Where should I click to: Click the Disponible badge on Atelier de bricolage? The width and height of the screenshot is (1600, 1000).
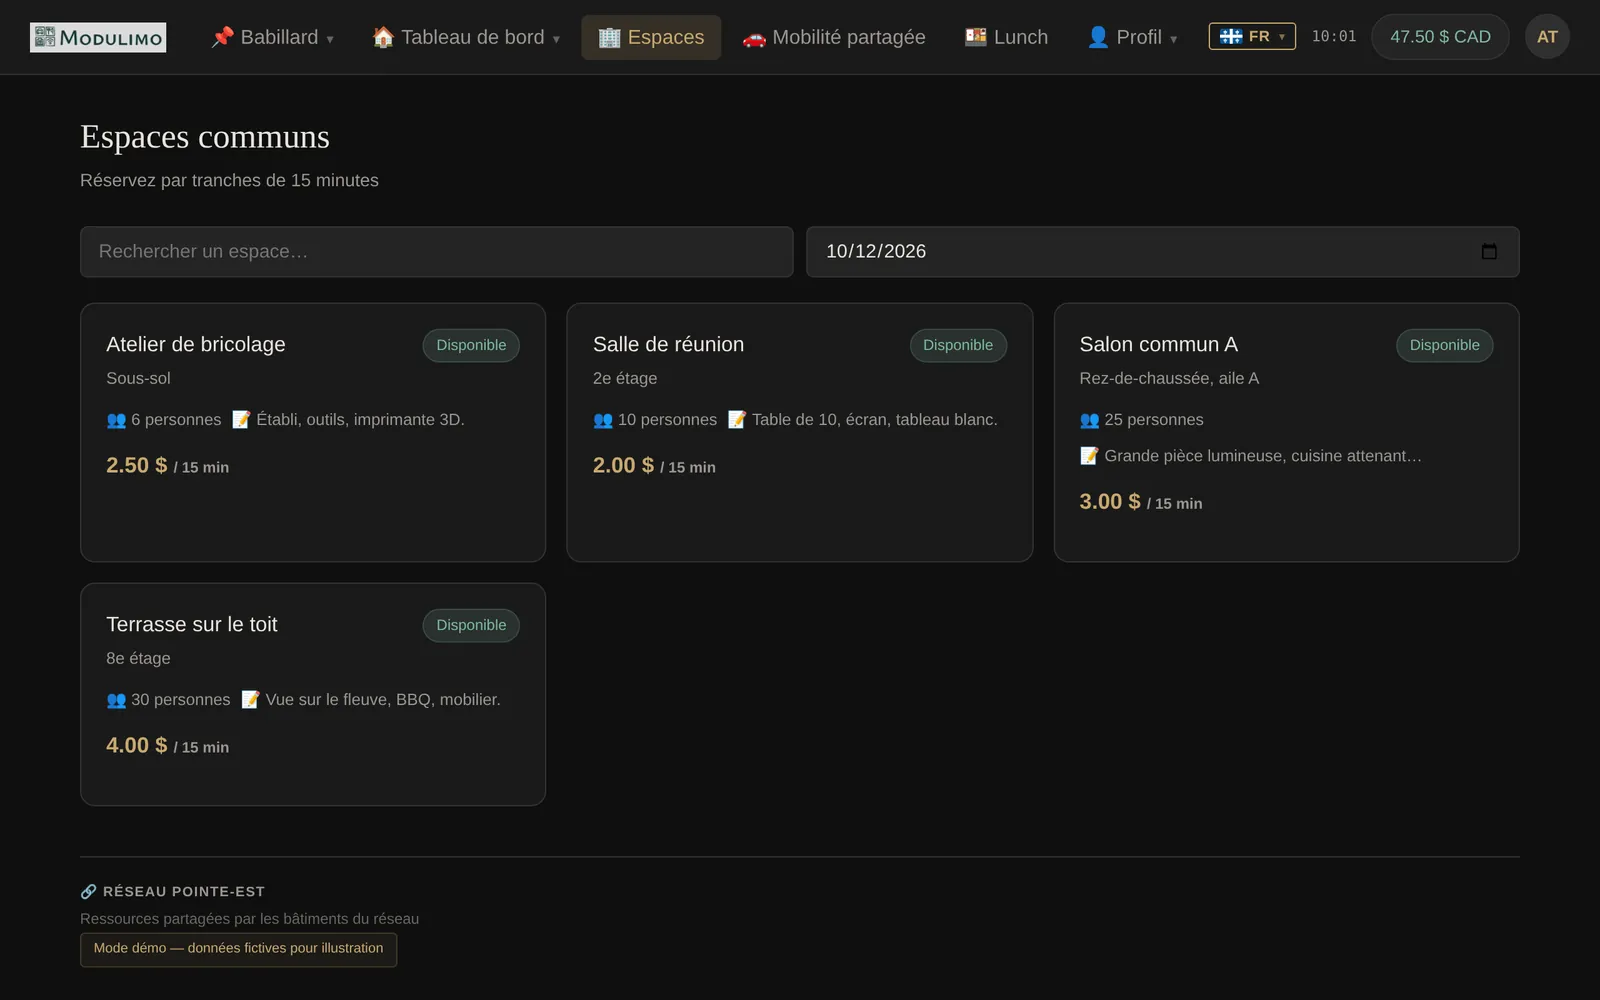[471, 345]
